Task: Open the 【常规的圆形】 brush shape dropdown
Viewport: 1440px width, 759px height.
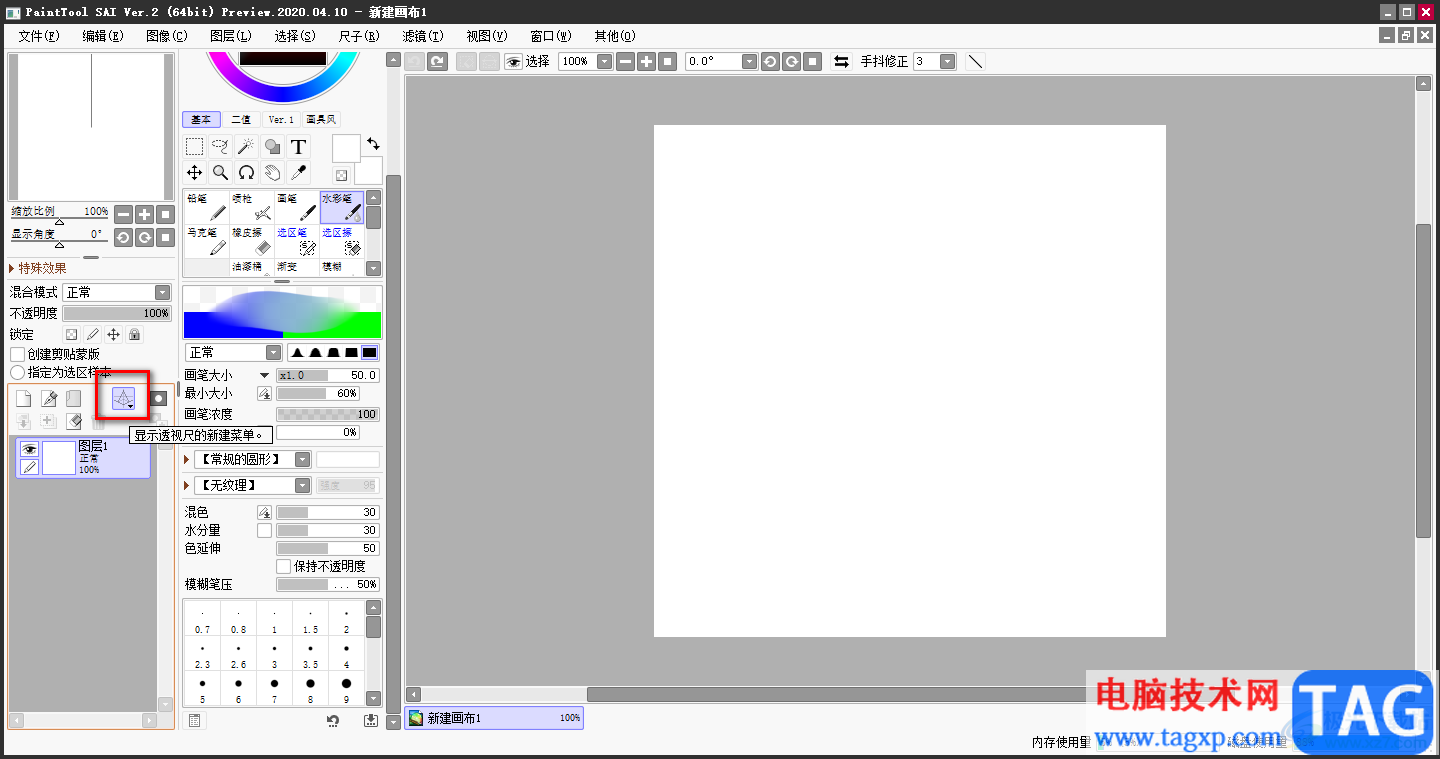Action: point(253,459)
